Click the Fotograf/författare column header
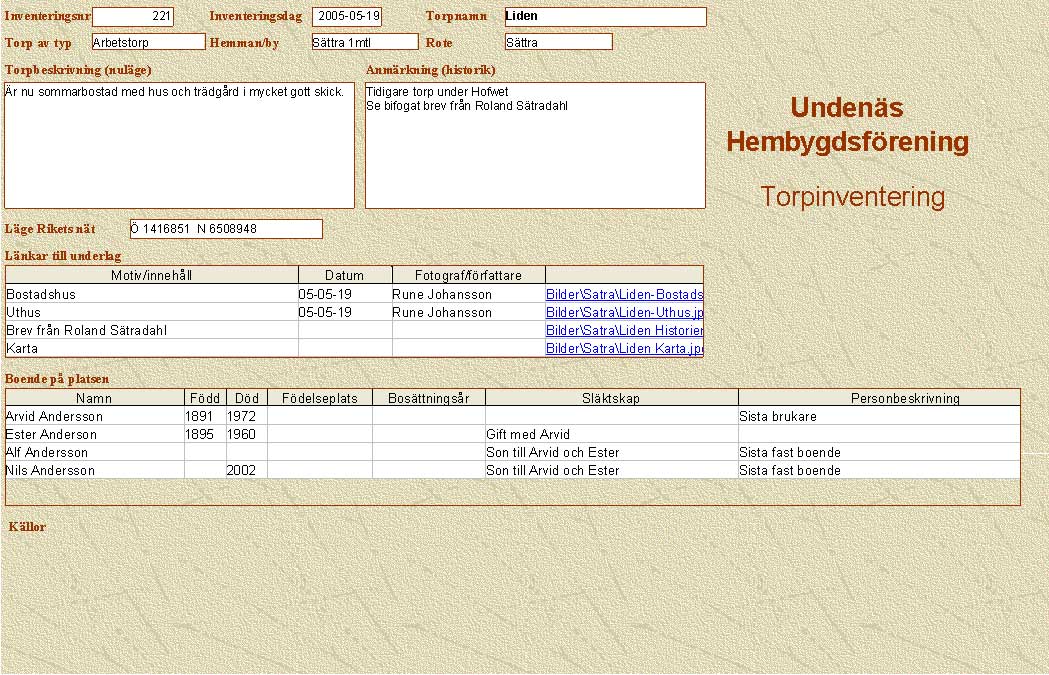Screen dimensions: 1049x675 468,275
